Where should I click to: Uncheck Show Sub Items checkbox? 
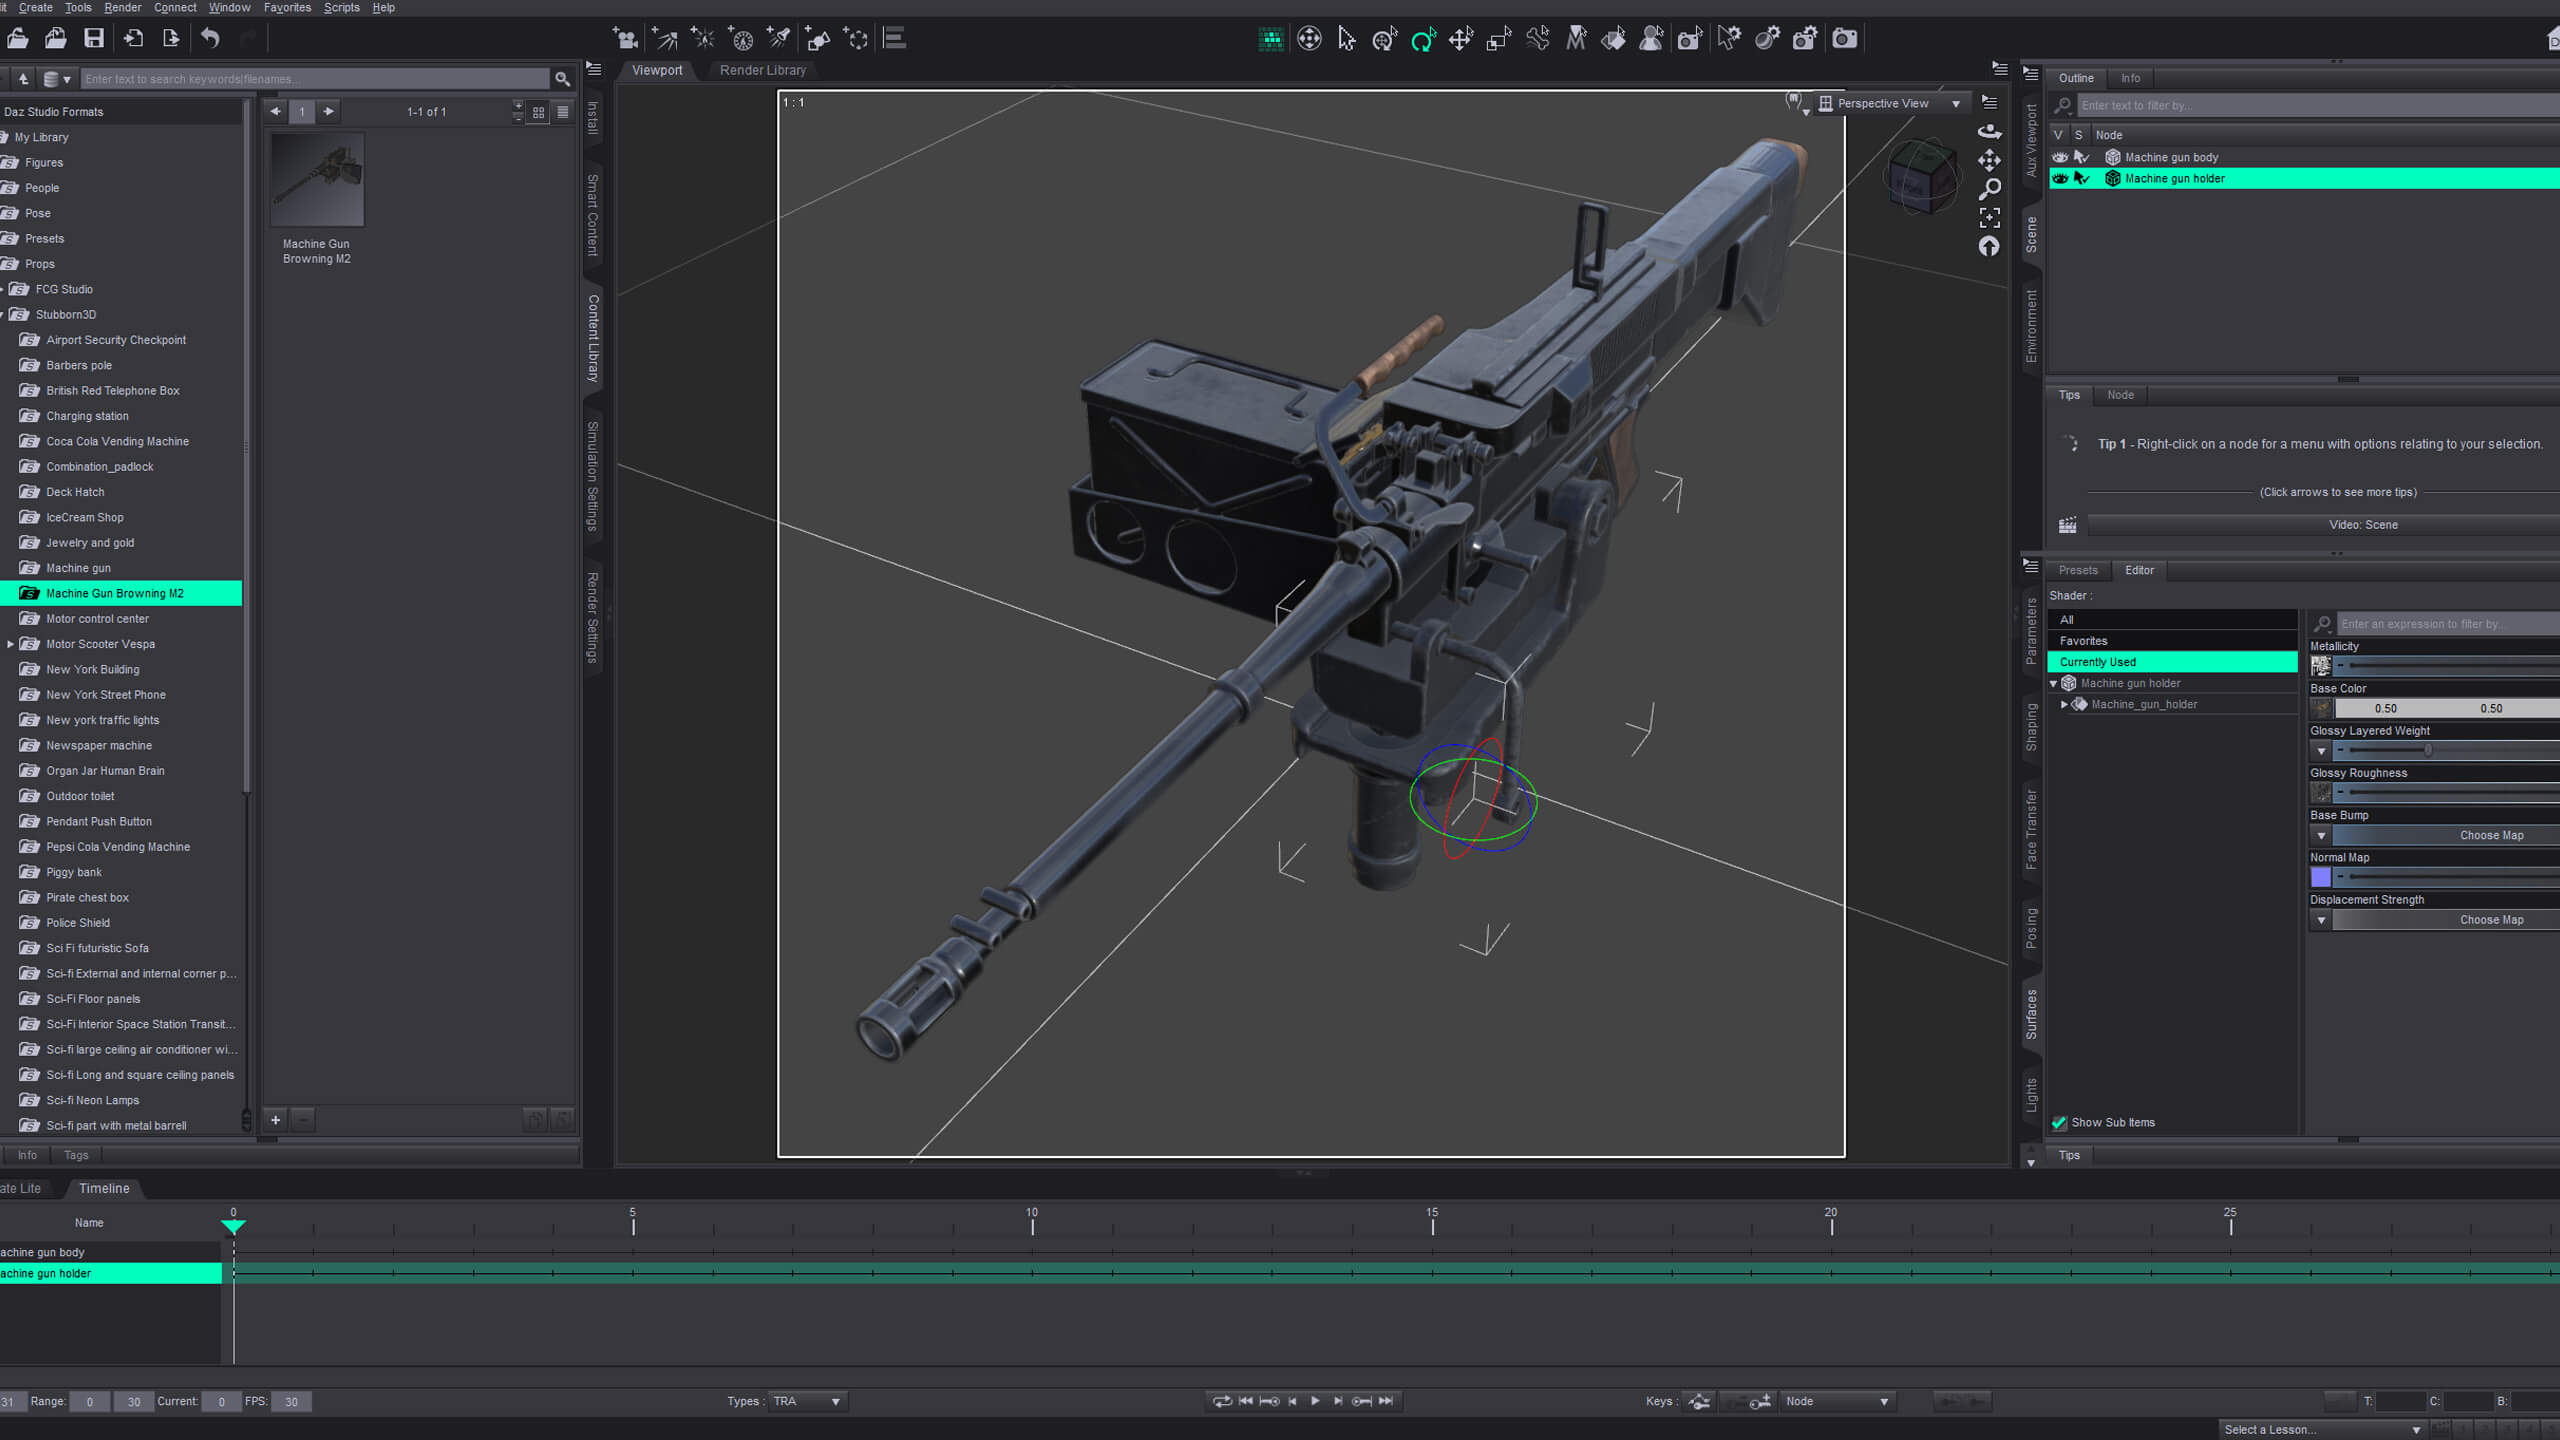2059,1123
